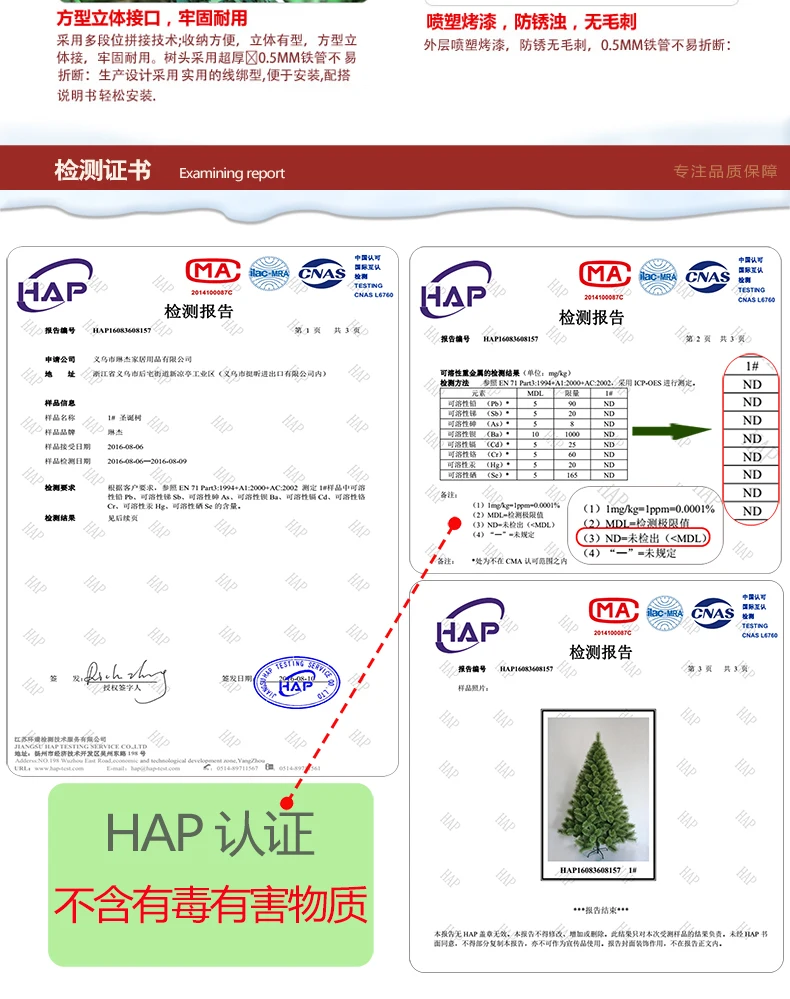Click the enlarged note "(1) 1mg/kg=1ppm=0.0001%"
Screen dimensions: 790x999
coord(649,508)
